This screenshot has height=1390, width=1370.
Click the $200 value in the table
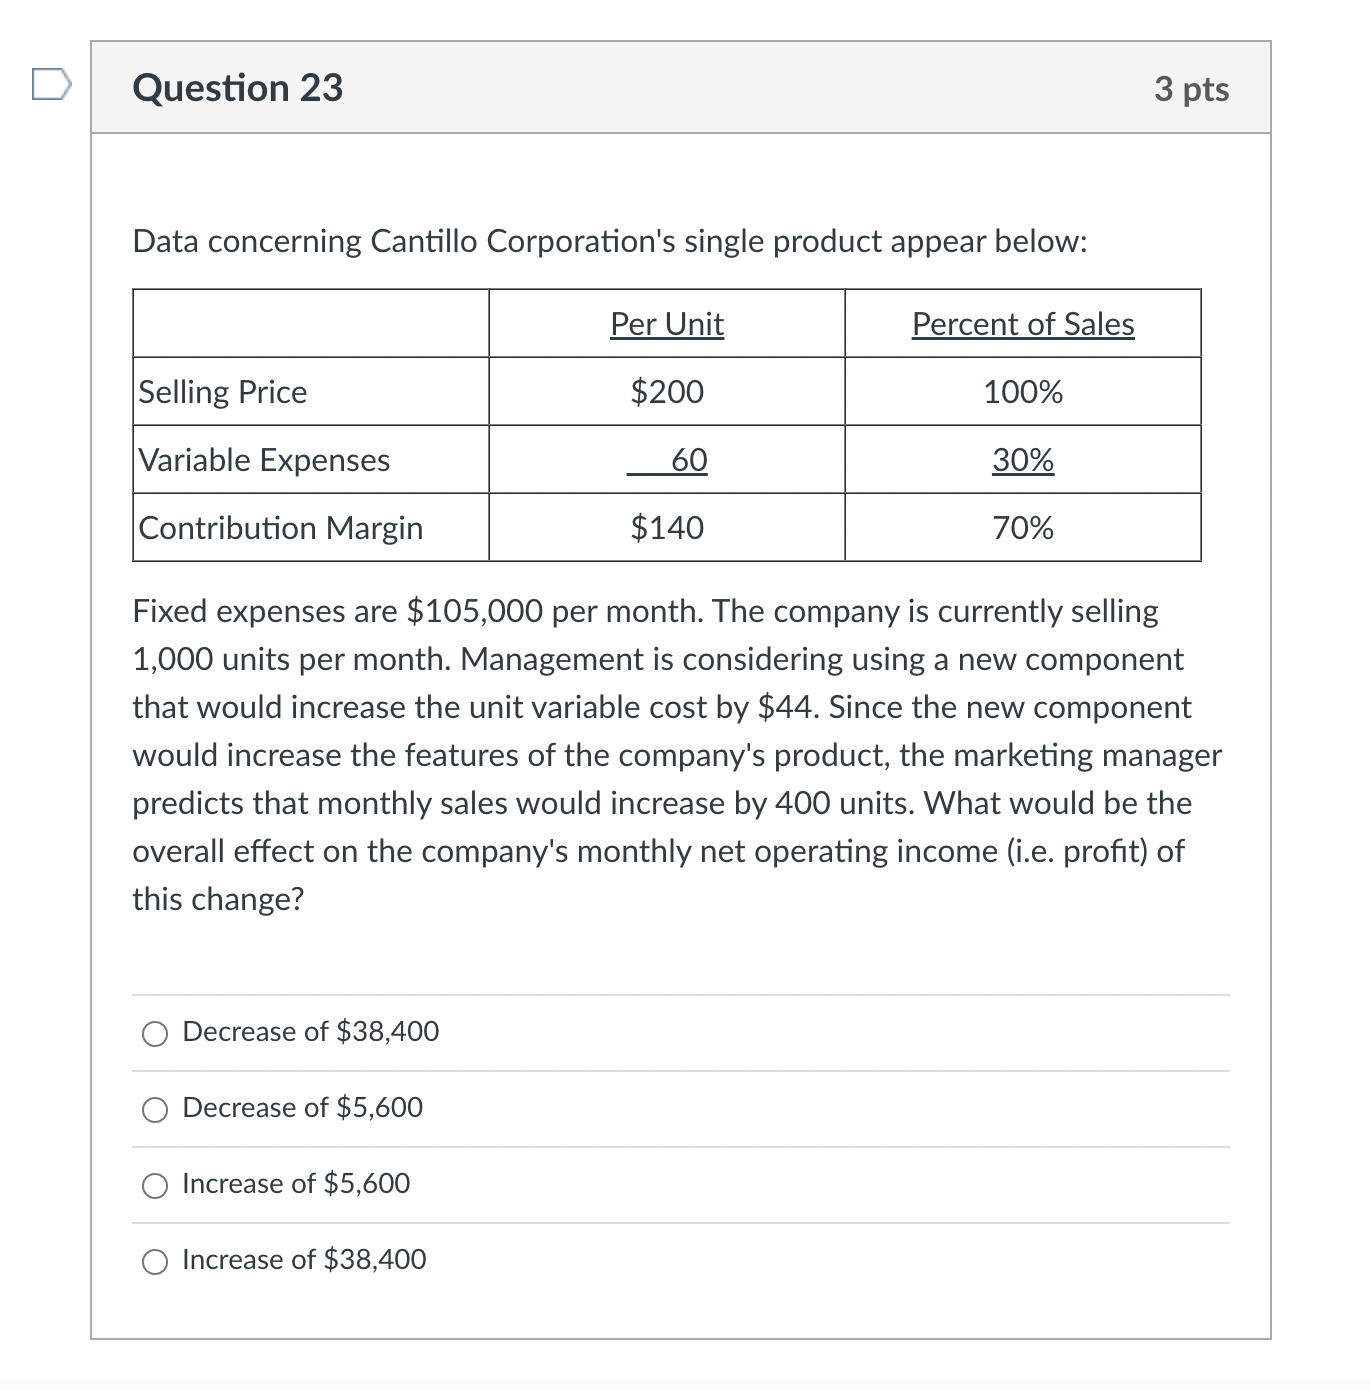[x=666, y=392]
